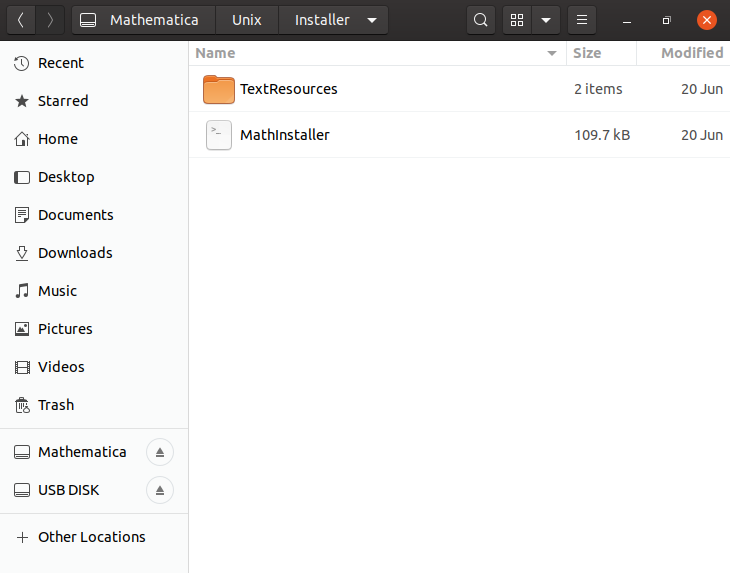Expand the Installer path dropdown arrow
Screen dimensions: 730x573
point(372,20)
